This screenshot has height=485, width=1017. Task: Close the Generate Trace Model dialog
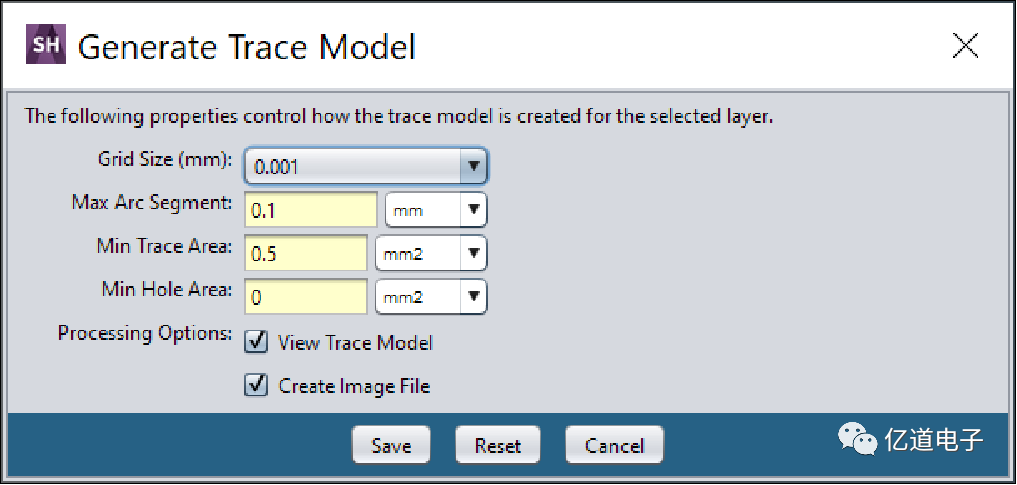[965, 46]
